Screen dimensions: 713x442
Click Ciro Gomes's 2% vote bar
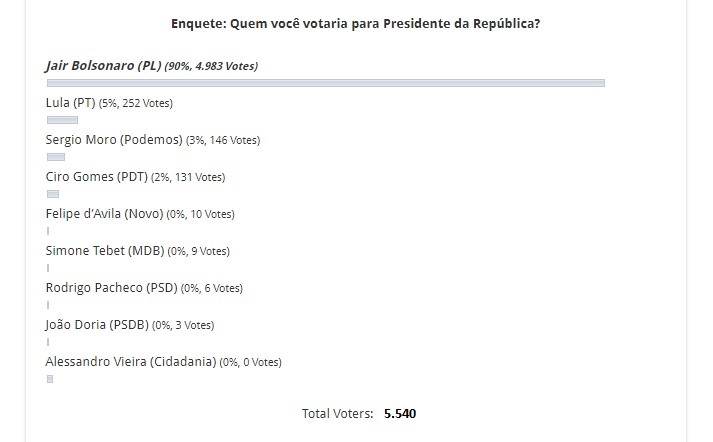[x=53, y=194]
